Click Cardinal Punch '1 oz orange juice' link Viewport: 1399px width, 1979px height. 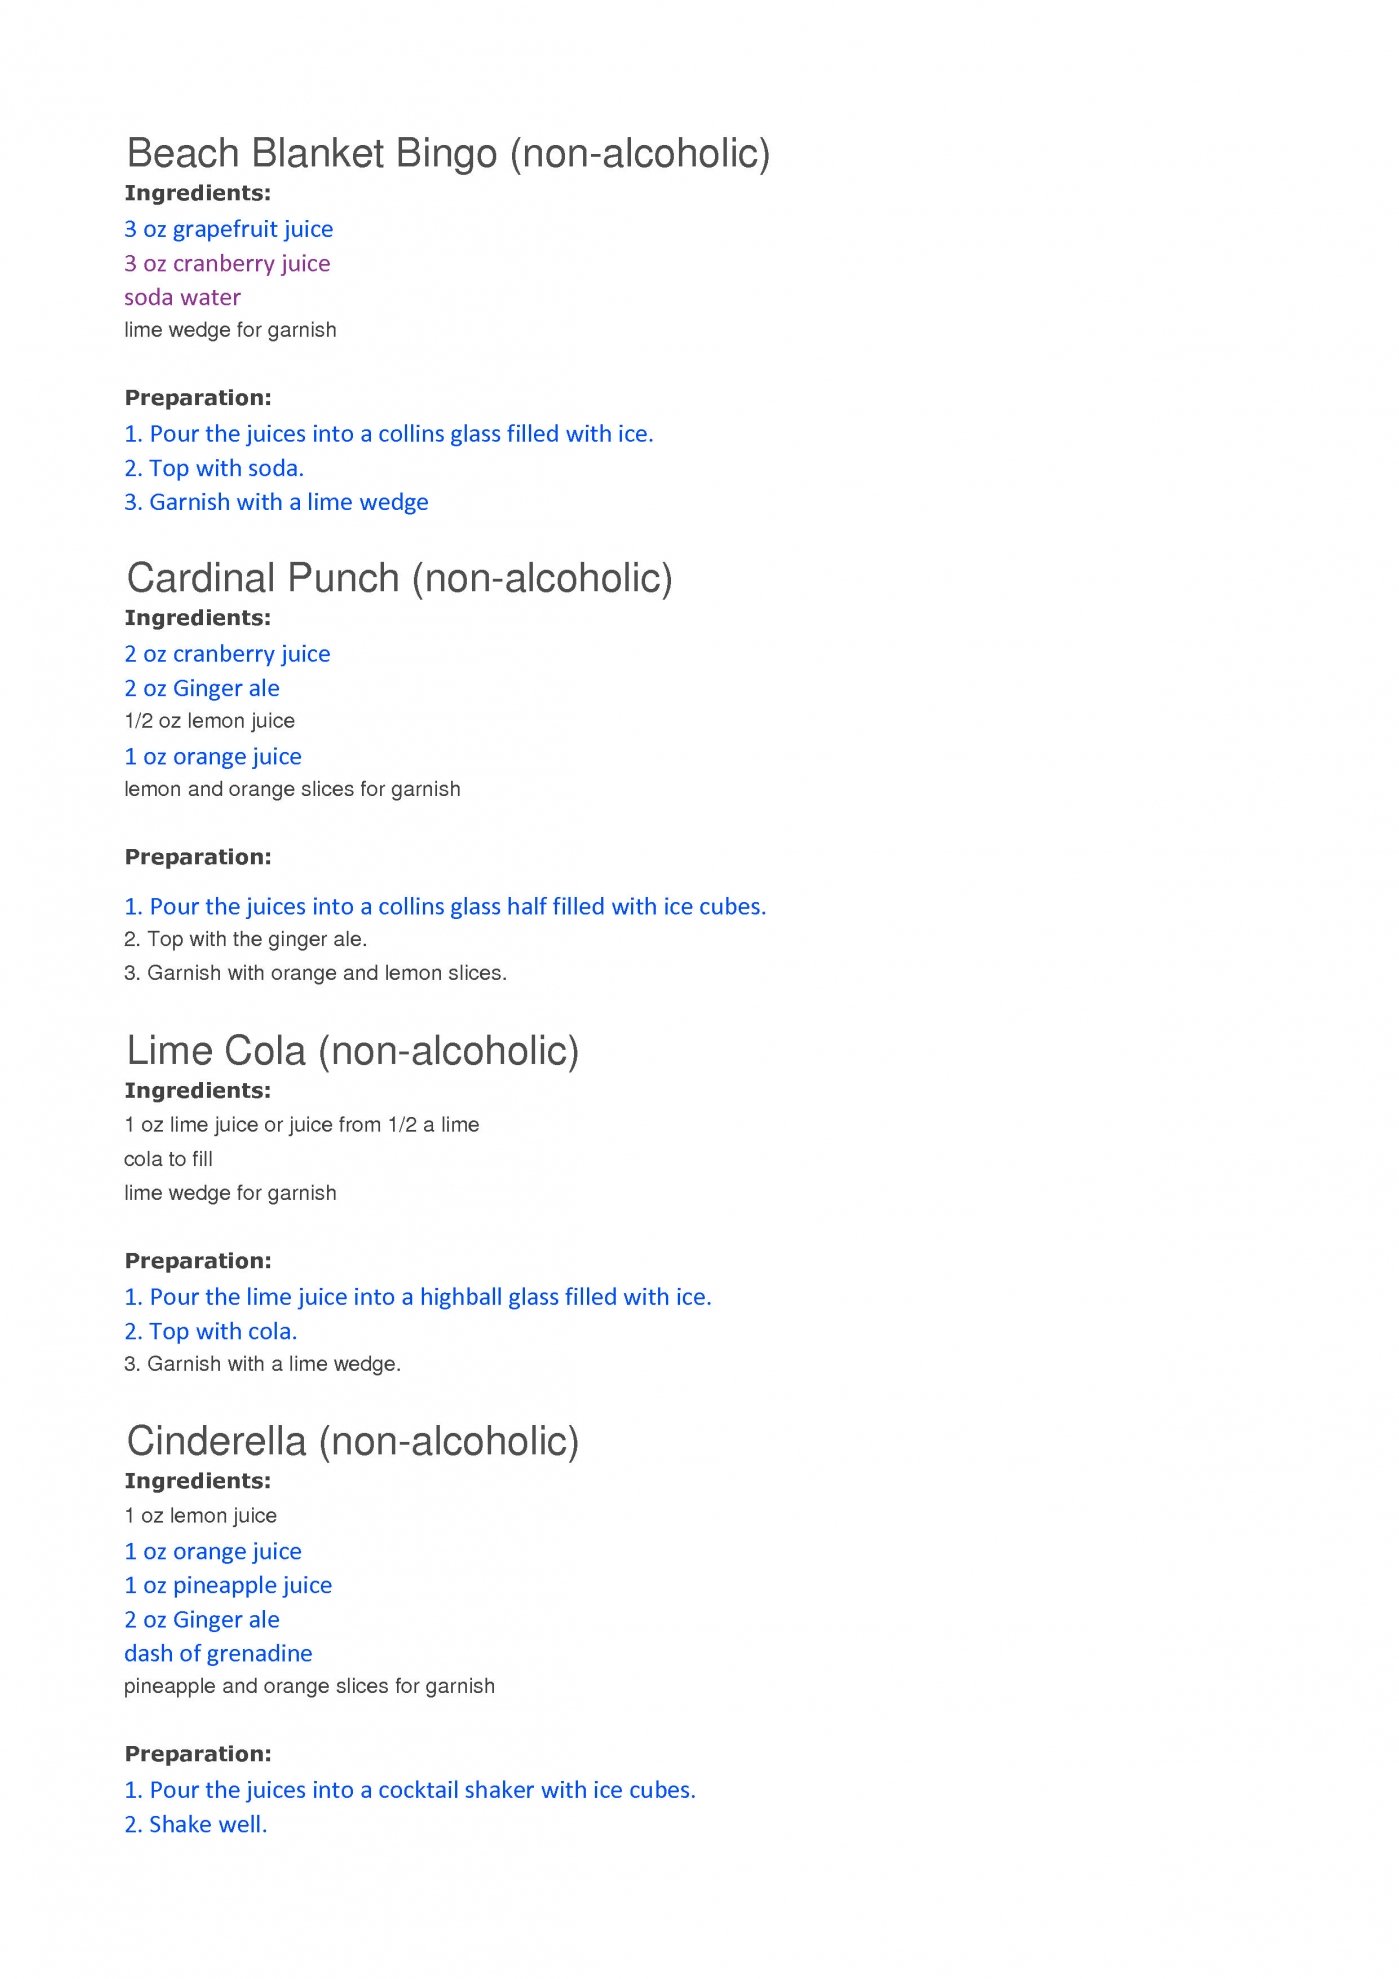pos(213,757)
